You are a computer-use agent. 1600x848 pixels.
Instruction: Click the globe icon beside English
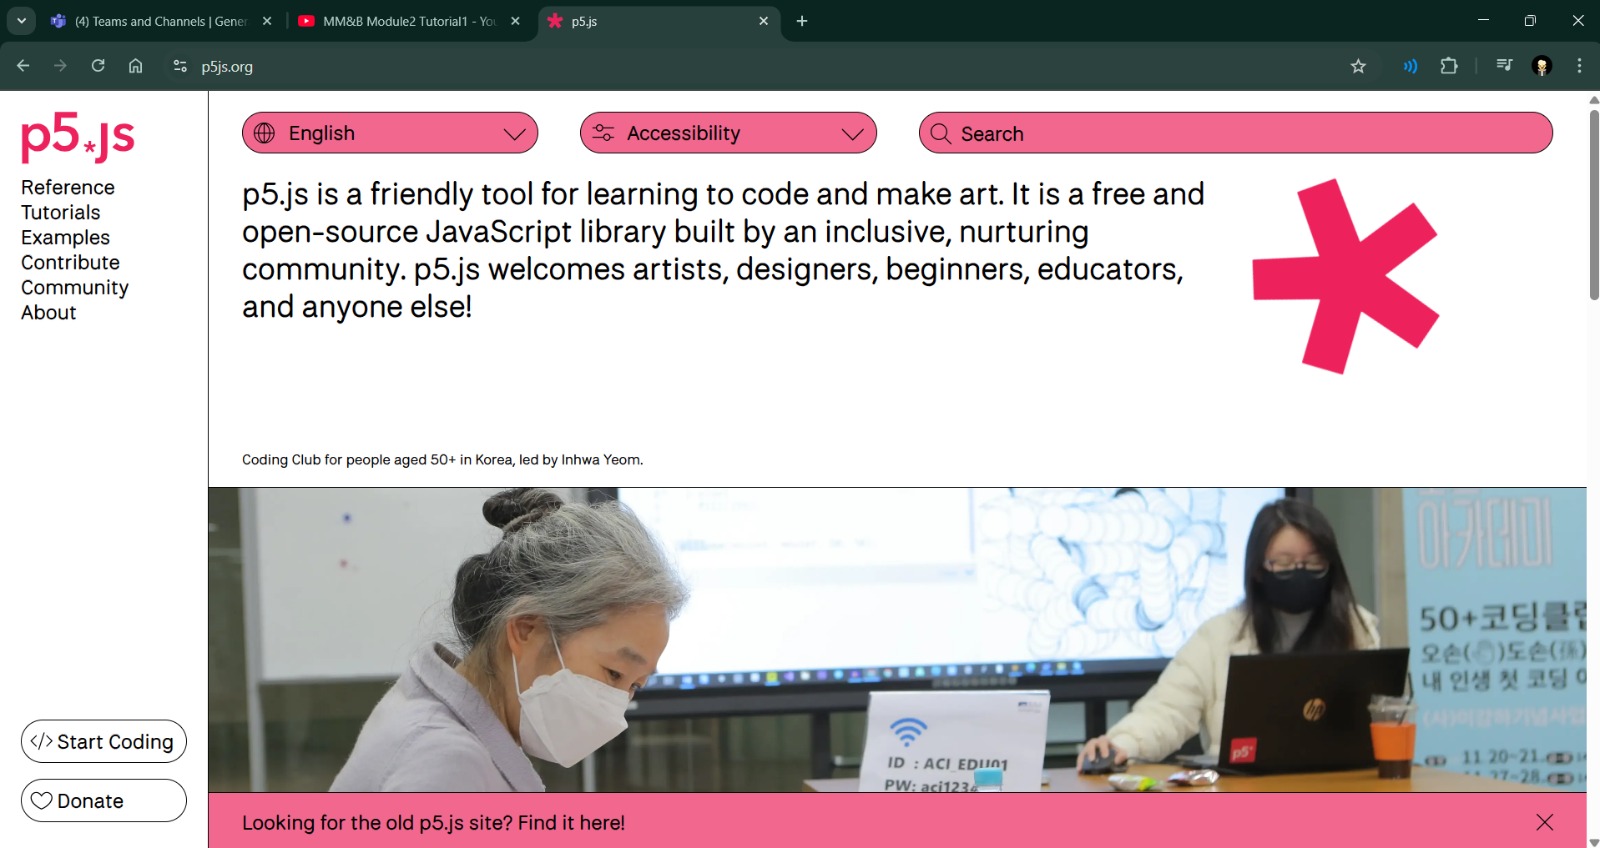point(264,133)
